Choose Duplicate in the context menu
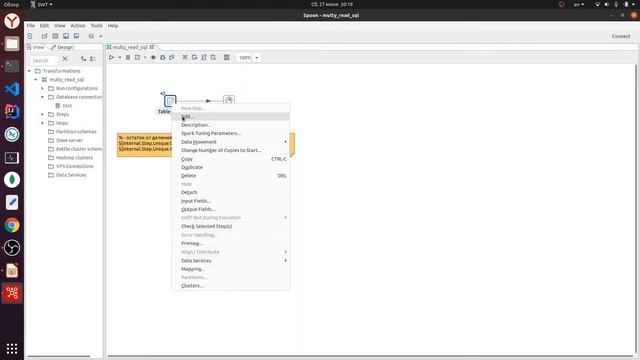Screen dimensions: 640x360 click(x=231, y=167)
